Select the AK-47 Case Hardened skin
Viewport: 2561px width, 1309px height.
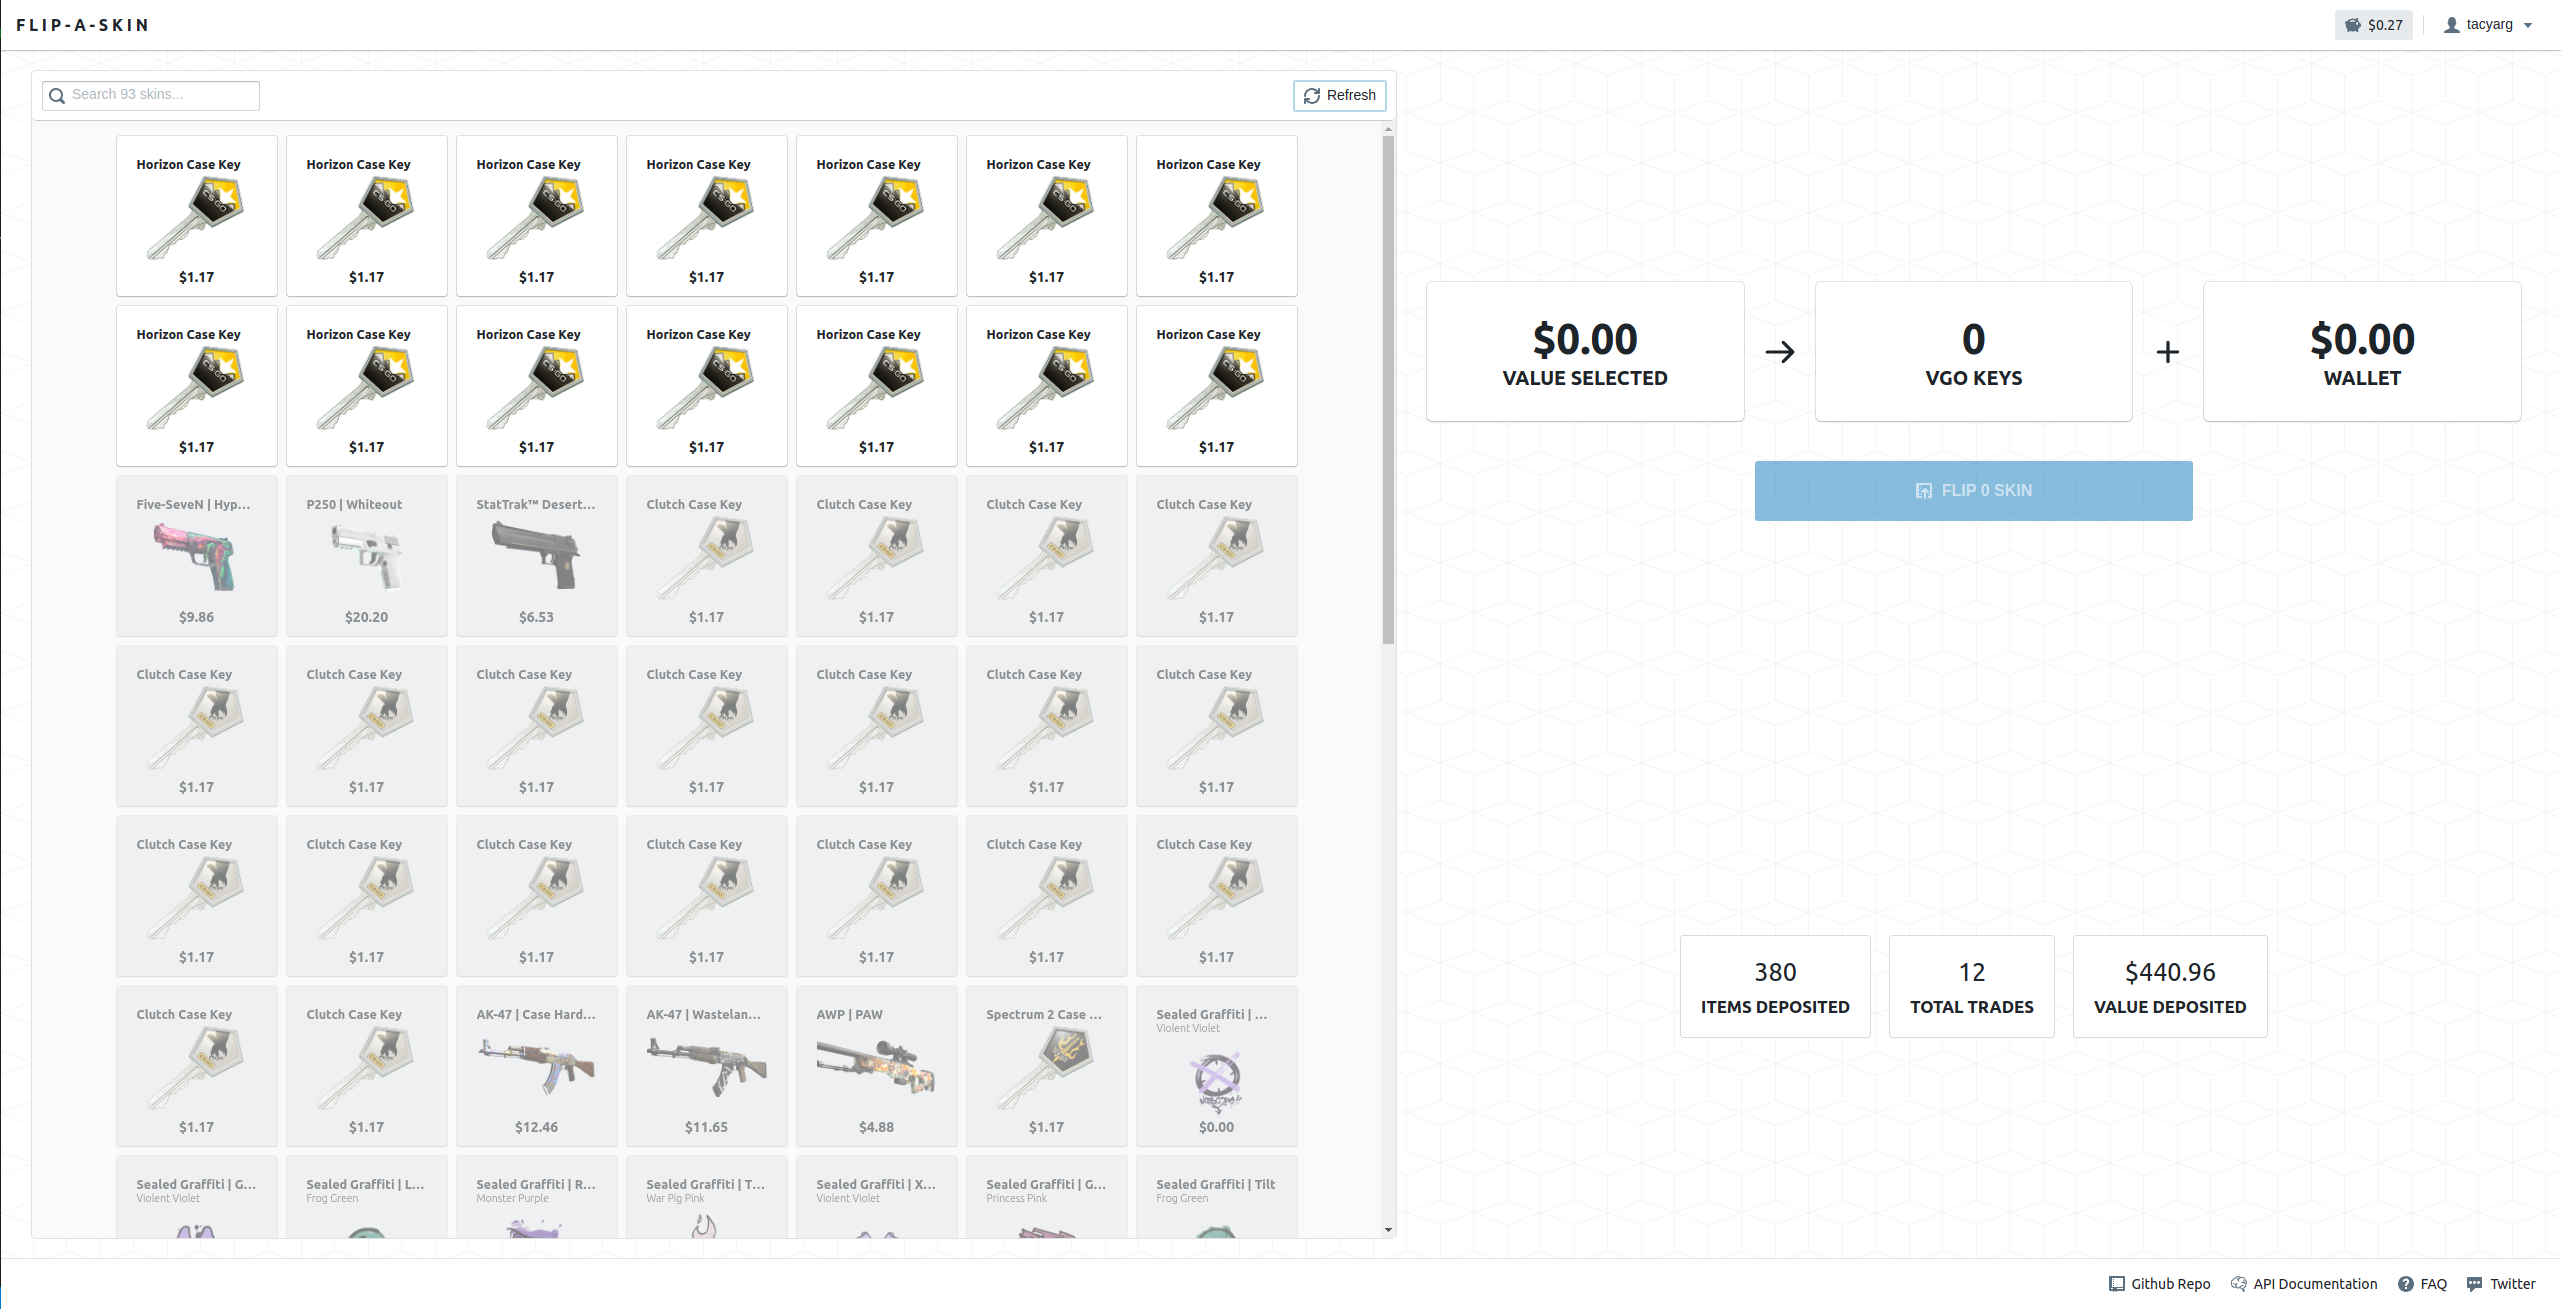pos(537,1066)
